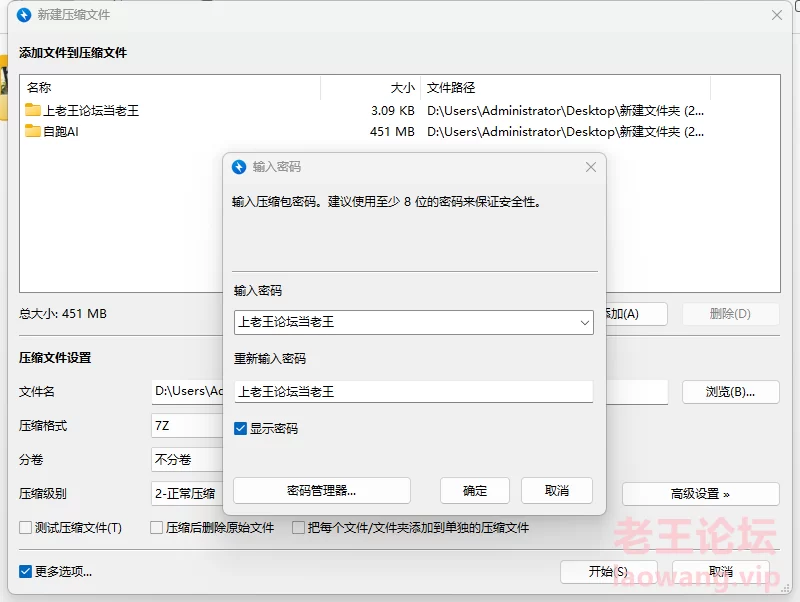
Task: Open the 压缩格式 7Z dropdown
Action: [x=187, y=425]
